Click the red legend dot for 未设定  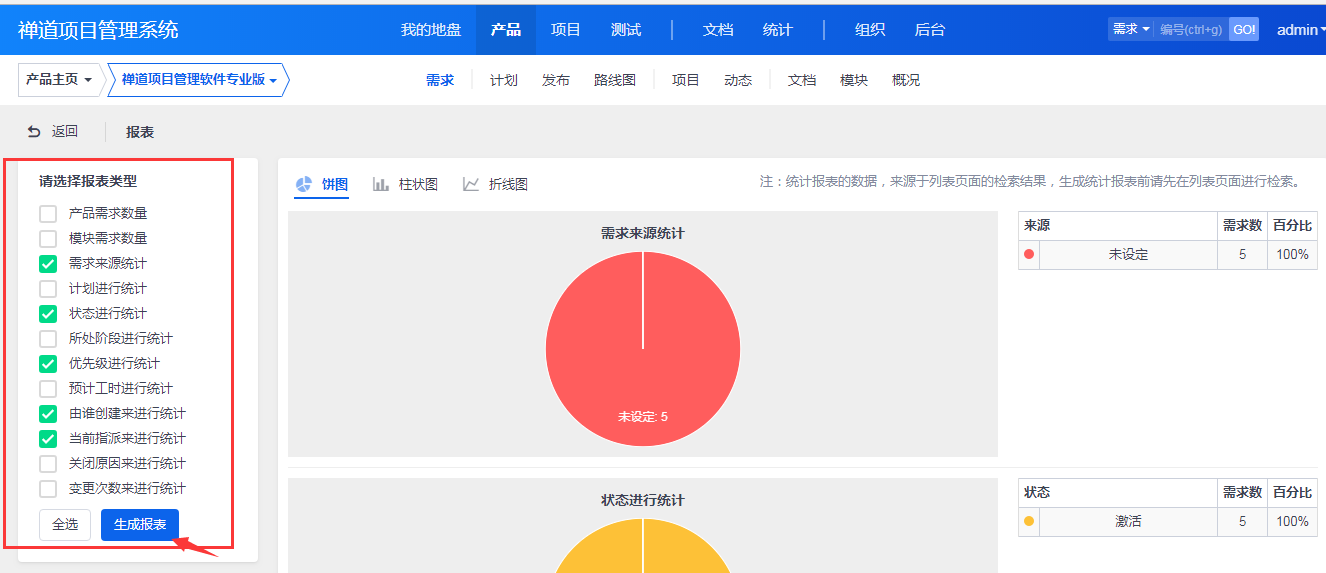pos(1028,254)
